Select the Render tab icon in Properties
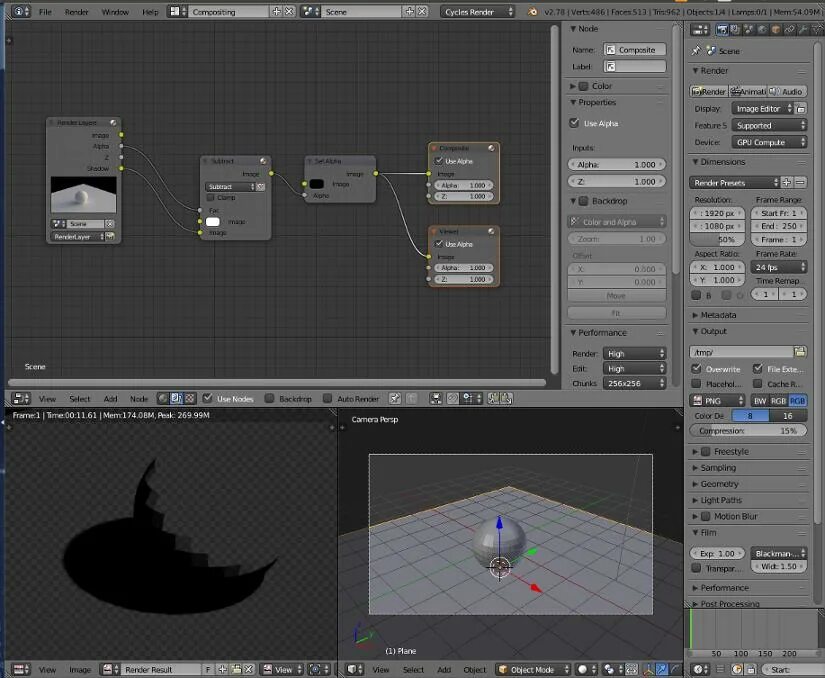Image resolution: width=825 pixels, height=678 pixels. (x=722, y=30)
